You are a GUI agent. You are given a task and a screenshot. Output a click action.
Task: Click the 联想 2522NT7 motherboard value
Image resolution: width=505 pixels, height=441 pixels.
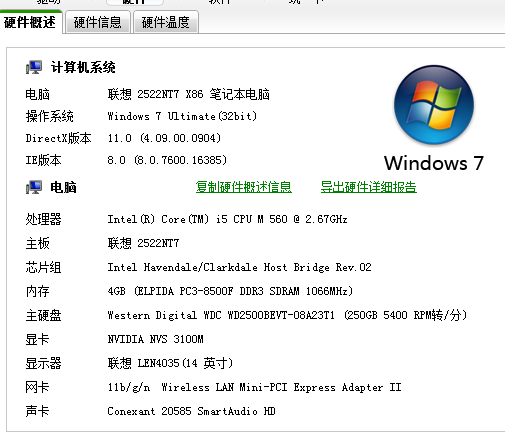pos(143,243)
